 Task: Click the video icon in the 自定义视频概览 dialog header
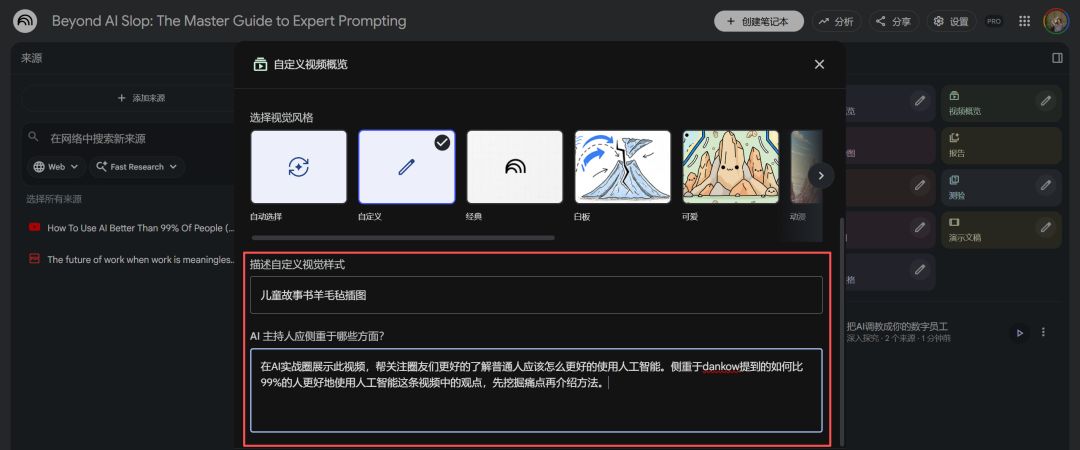(260, 65)
